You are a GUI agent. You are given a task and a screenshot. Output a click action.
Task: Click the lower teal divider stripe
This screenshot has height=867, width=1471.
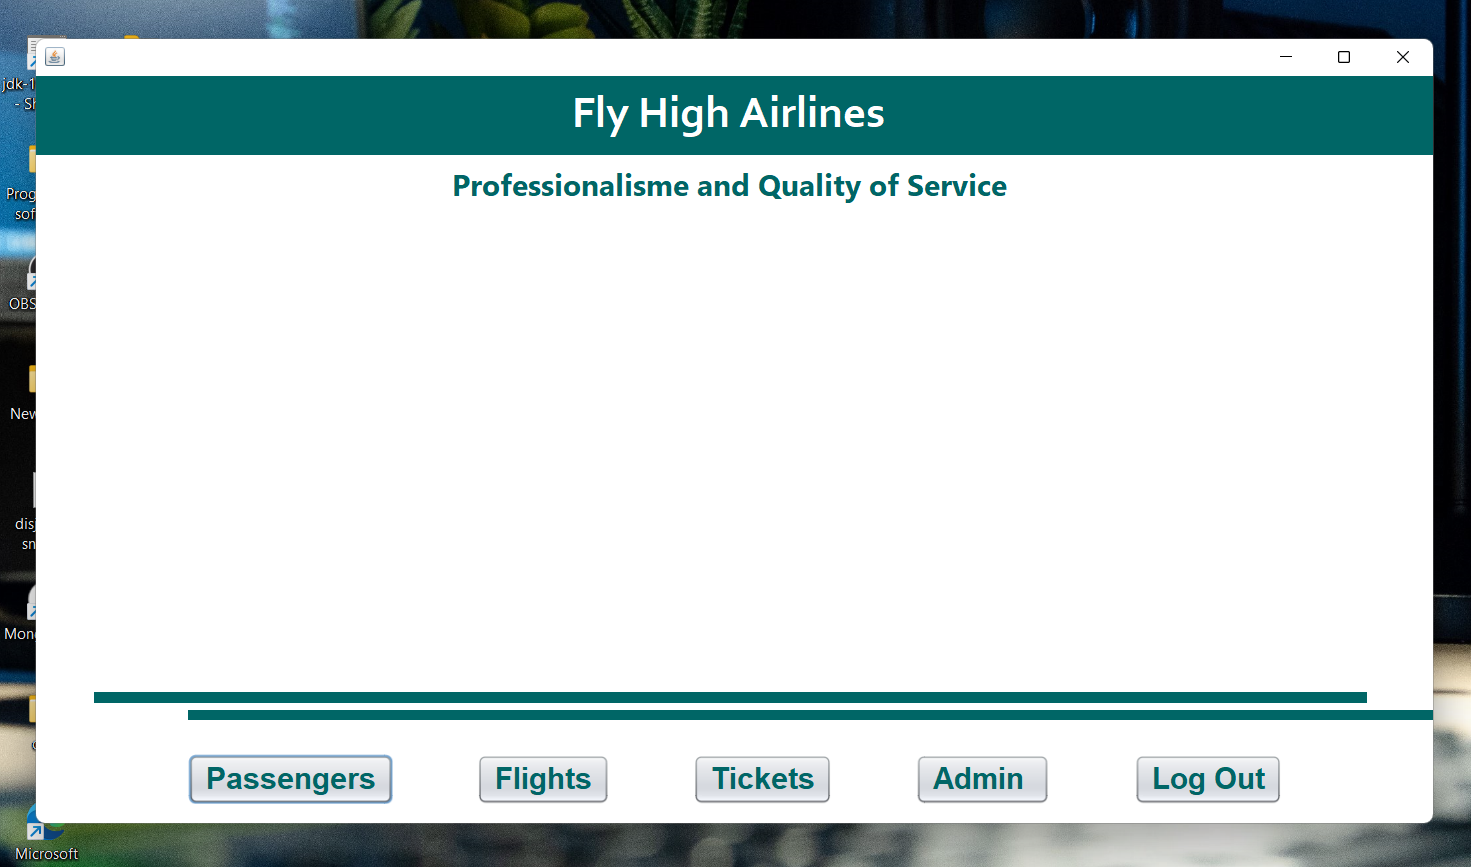pyautogui.click(x=810, y=714)
